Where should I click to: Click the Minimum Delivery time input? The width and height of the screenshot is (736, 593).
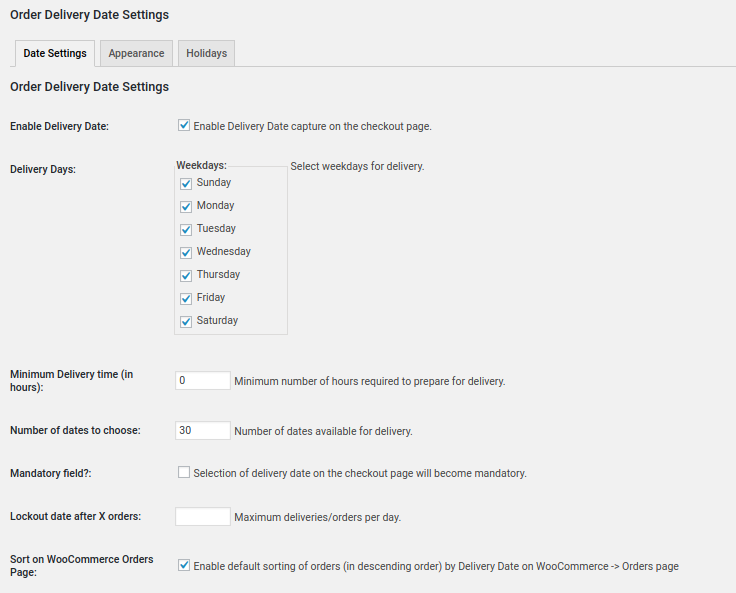(203, 381)
